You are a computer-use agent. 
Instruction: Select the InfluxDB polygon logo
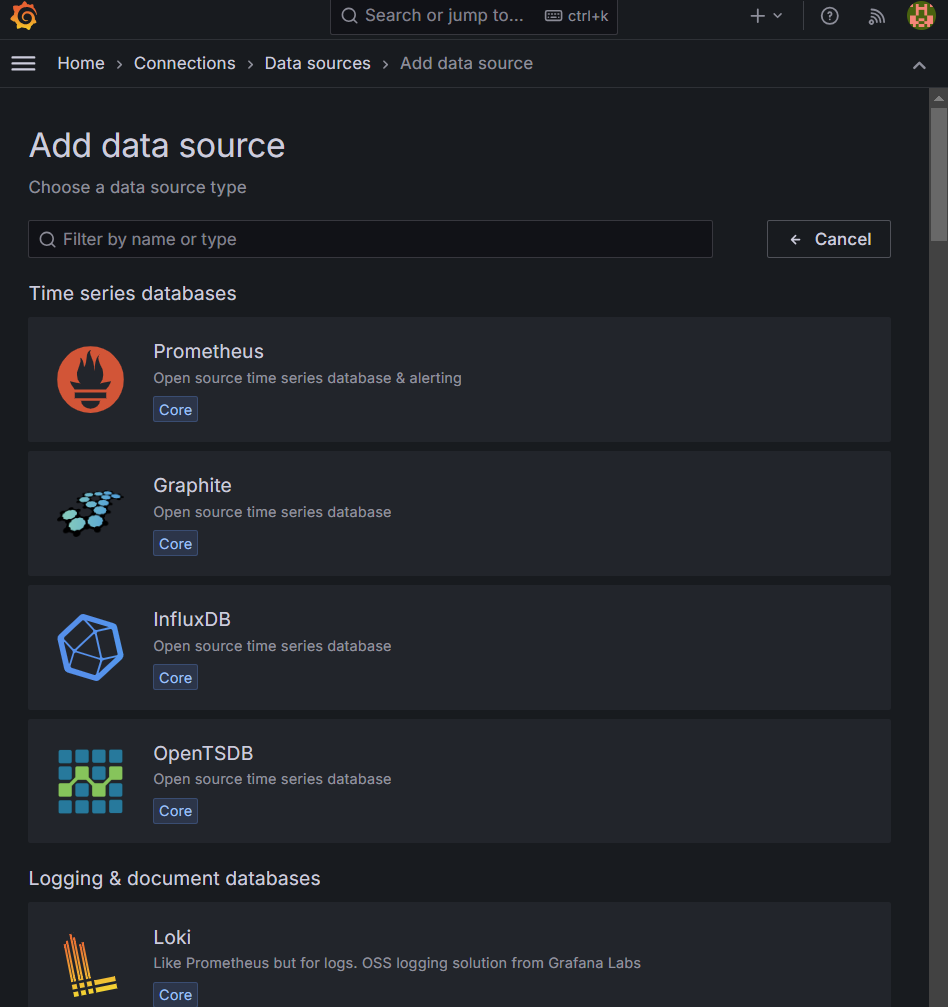(x=90, y=647)
